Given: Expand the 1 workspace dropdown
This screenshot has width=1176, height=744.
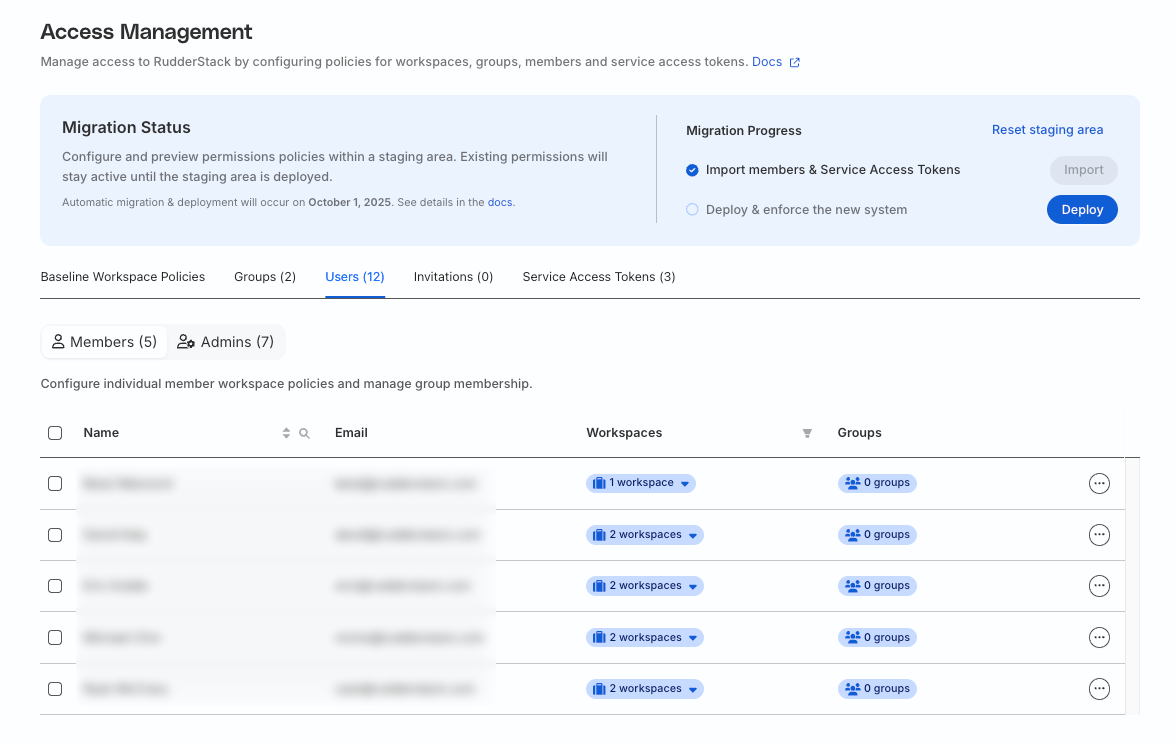Looking at the screenshot, I should [x=686, y=483].
